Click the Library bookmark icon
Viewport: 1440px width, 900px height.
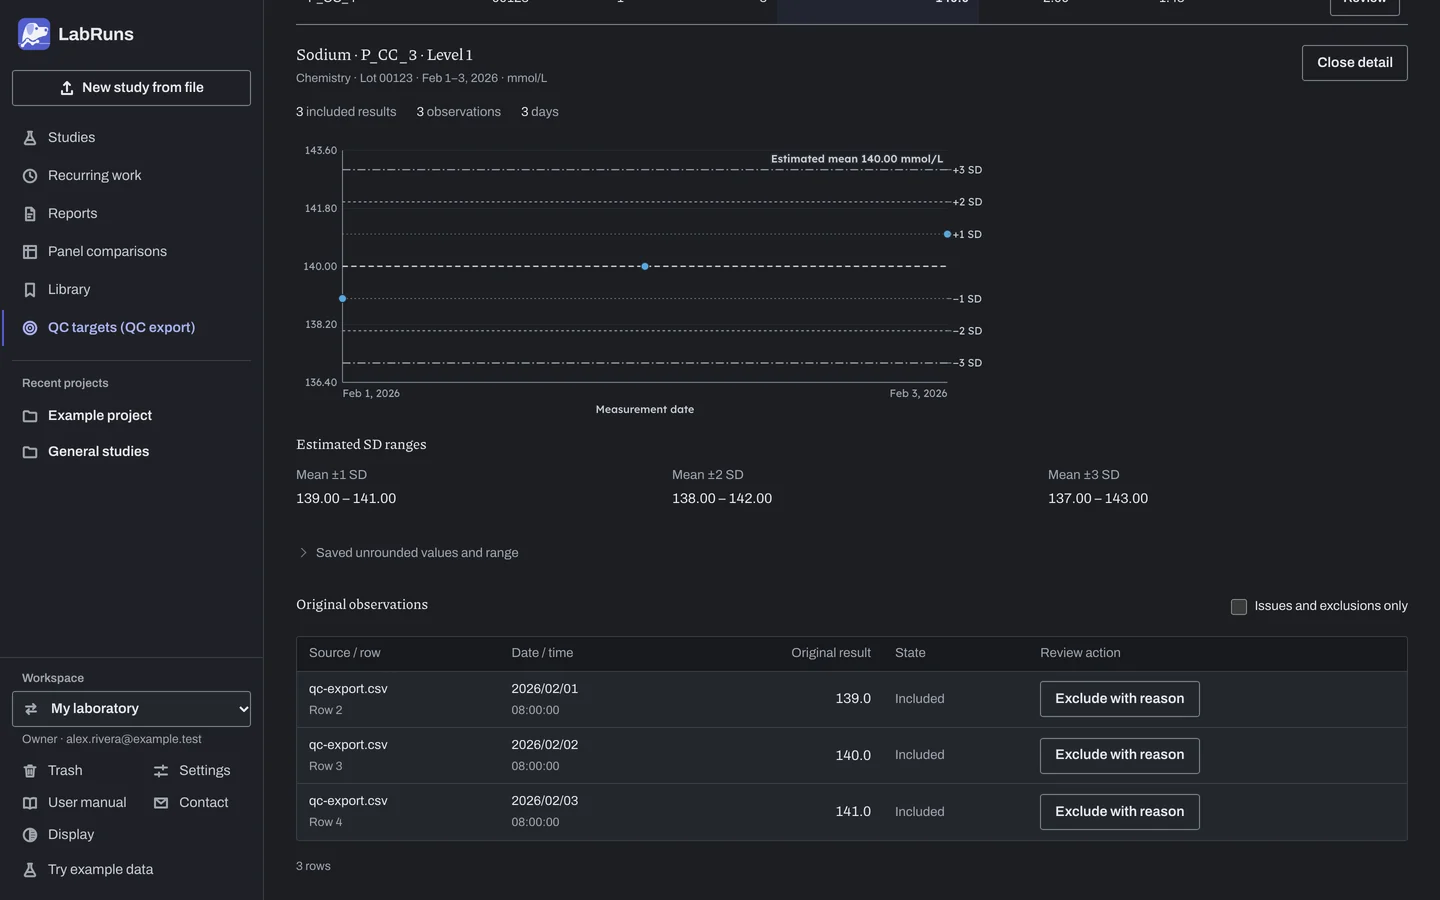click(30, 290)
